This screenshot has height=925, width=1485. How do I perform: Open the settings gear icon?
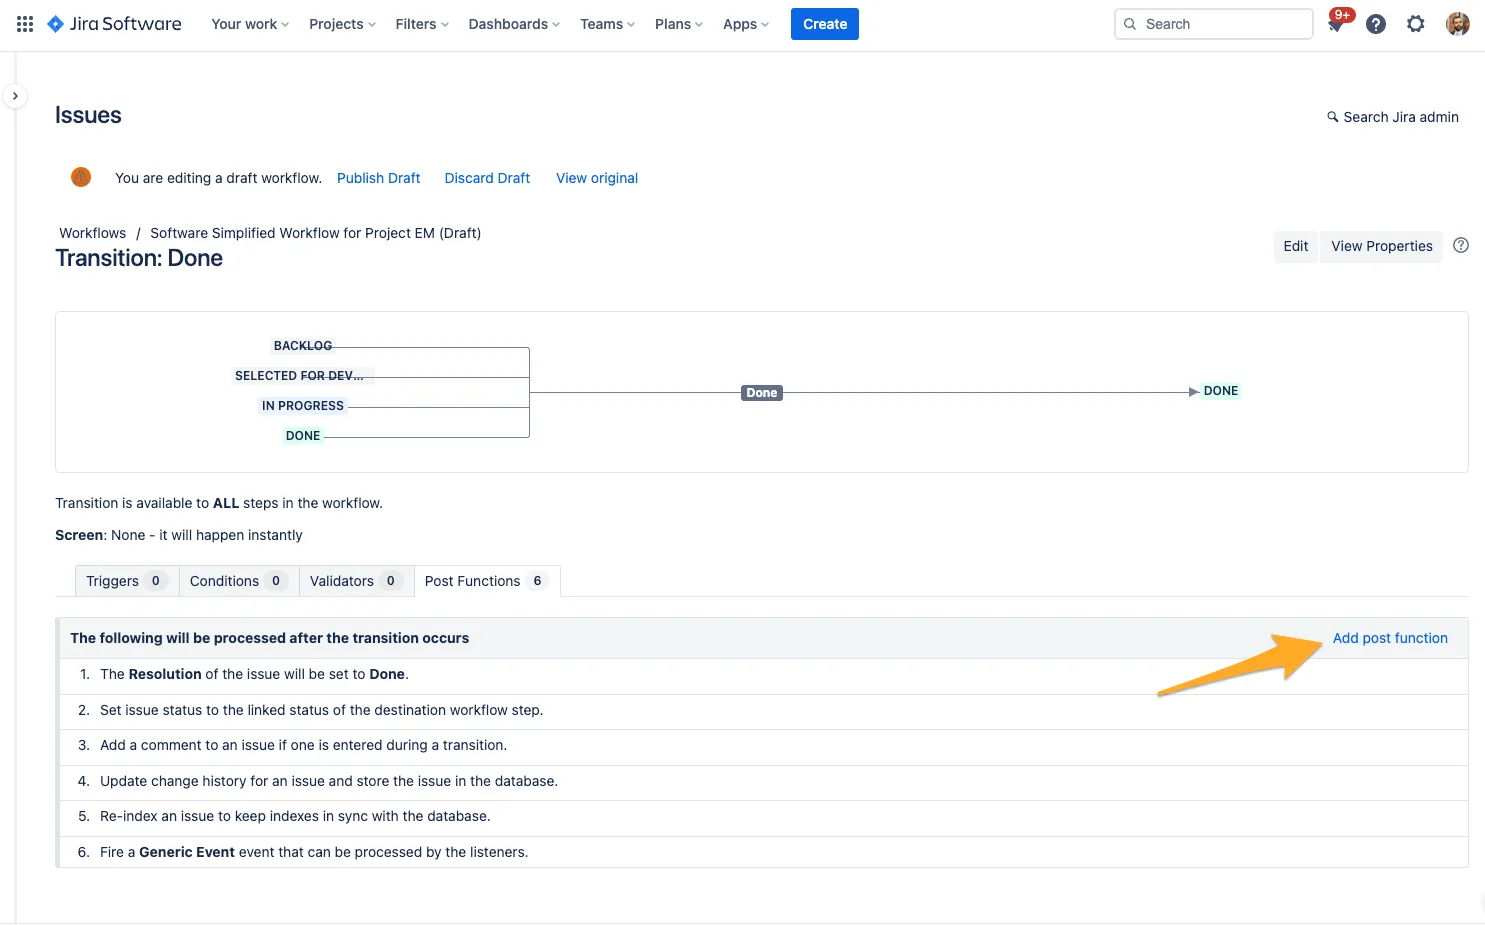click(x=1416, y=24)
